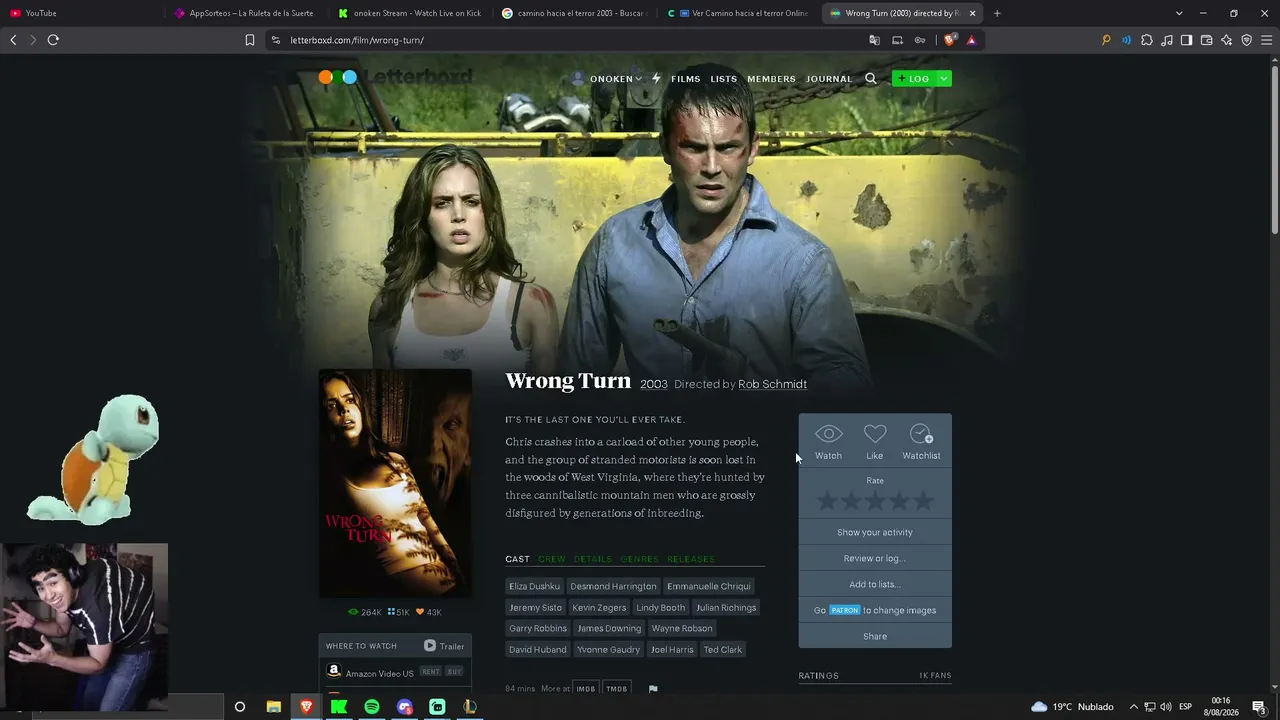
Task: Open the media control music note icon
Action: (1167, 40)
